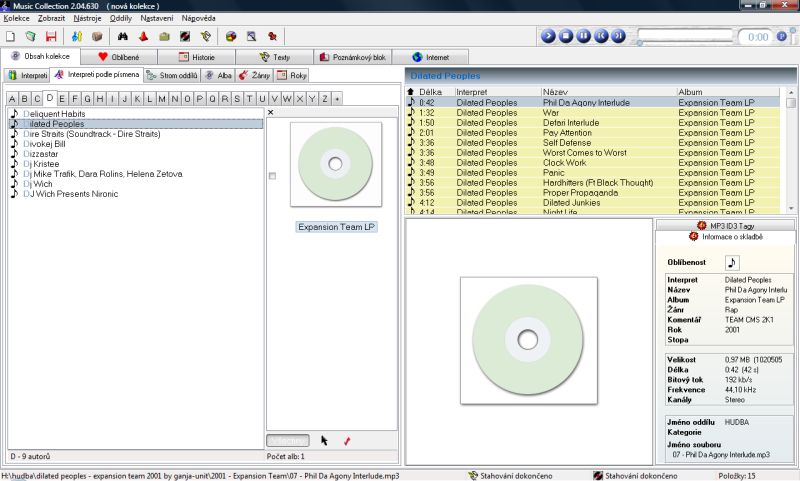Screen dimensions: 800x481
Task: Click the favorite note icon beside Oblíbenost
Action: [x=732, y=263]
